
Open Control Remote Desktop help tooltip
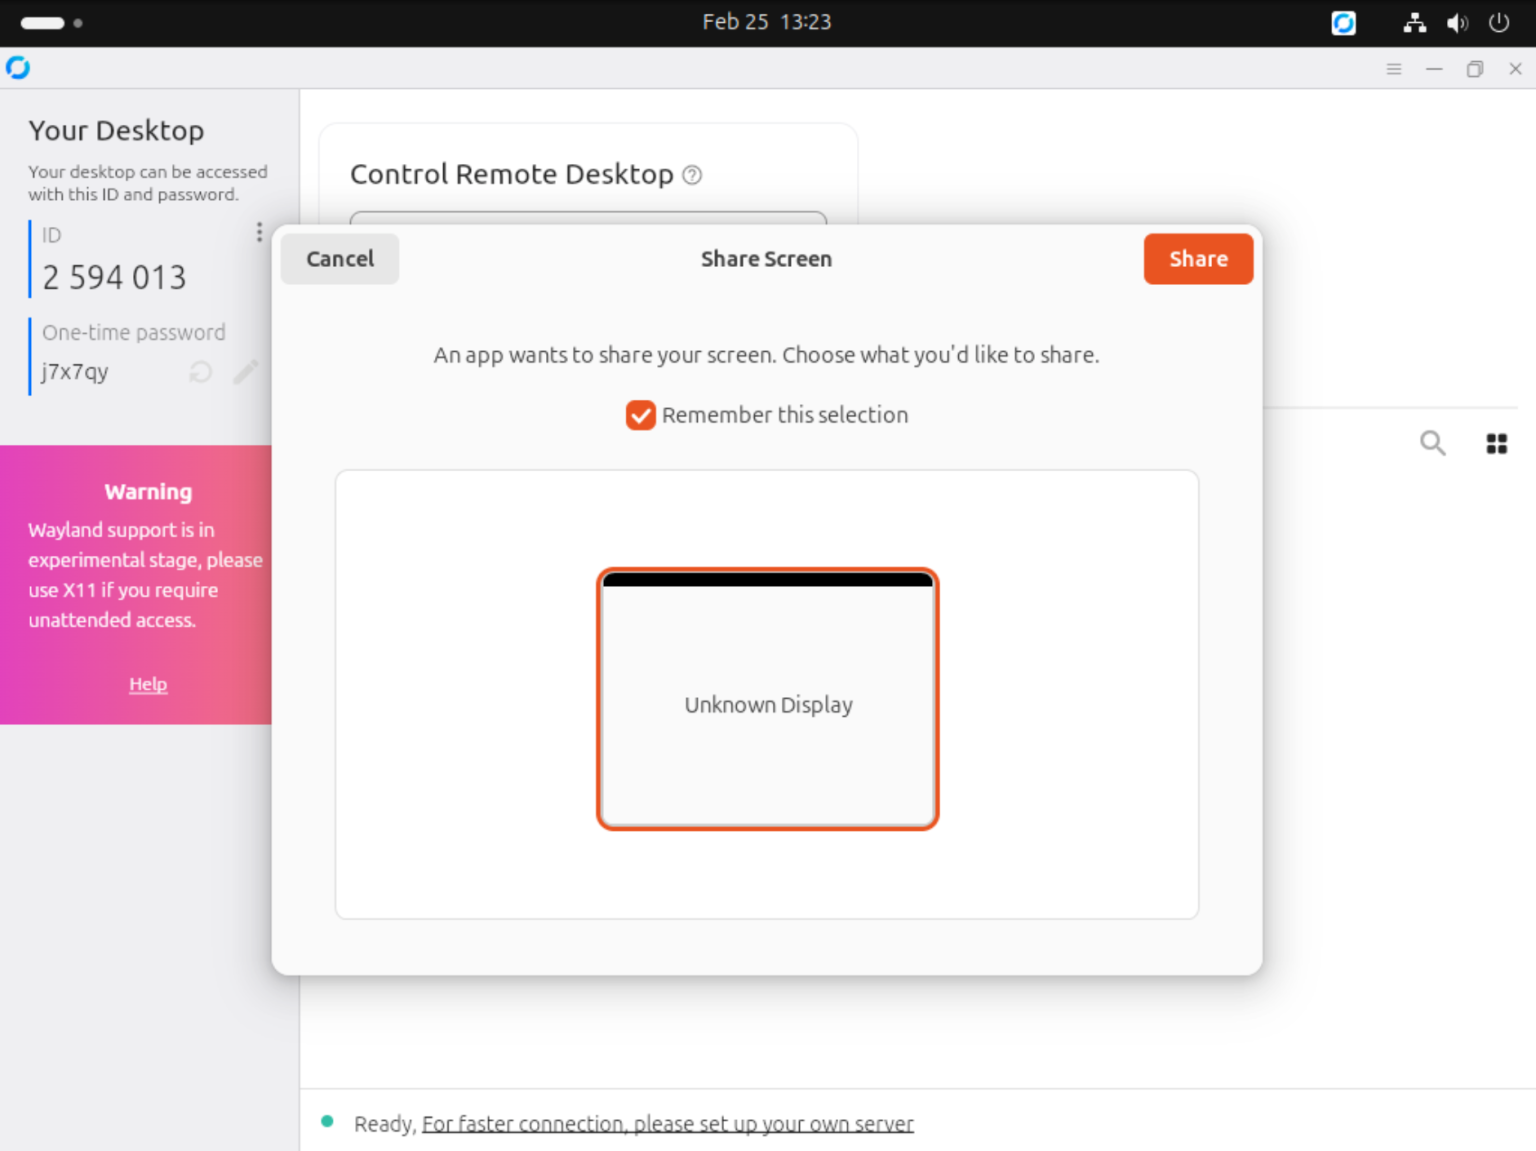tap(691, 174)
